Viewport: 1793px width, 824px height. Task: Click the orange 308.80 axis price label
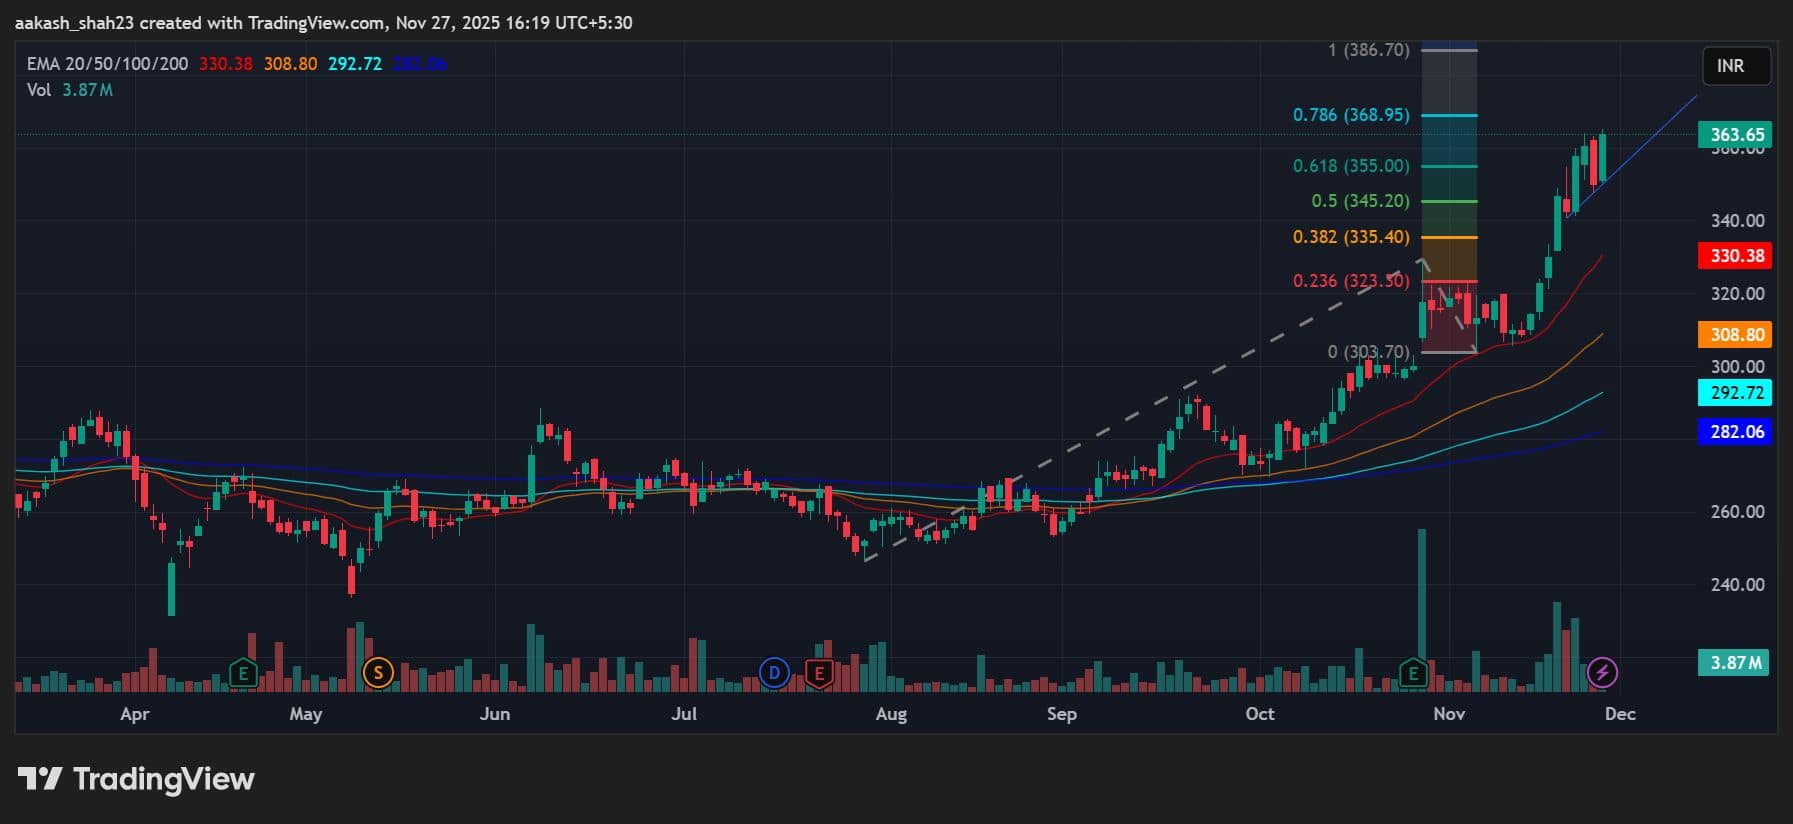[x=1736, y=335]
